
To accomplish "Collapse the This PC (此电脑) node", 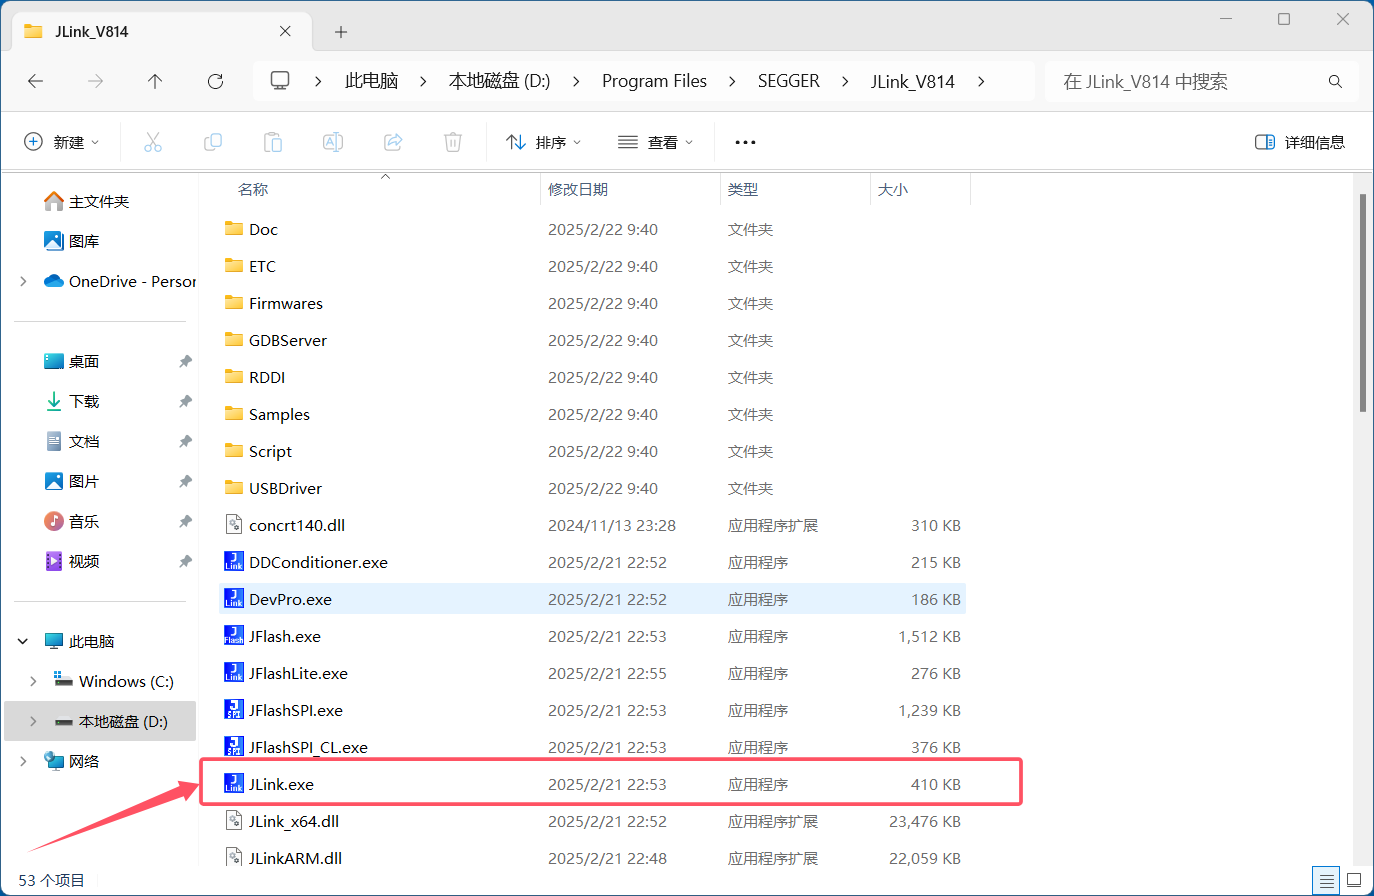I will (23, 641).
